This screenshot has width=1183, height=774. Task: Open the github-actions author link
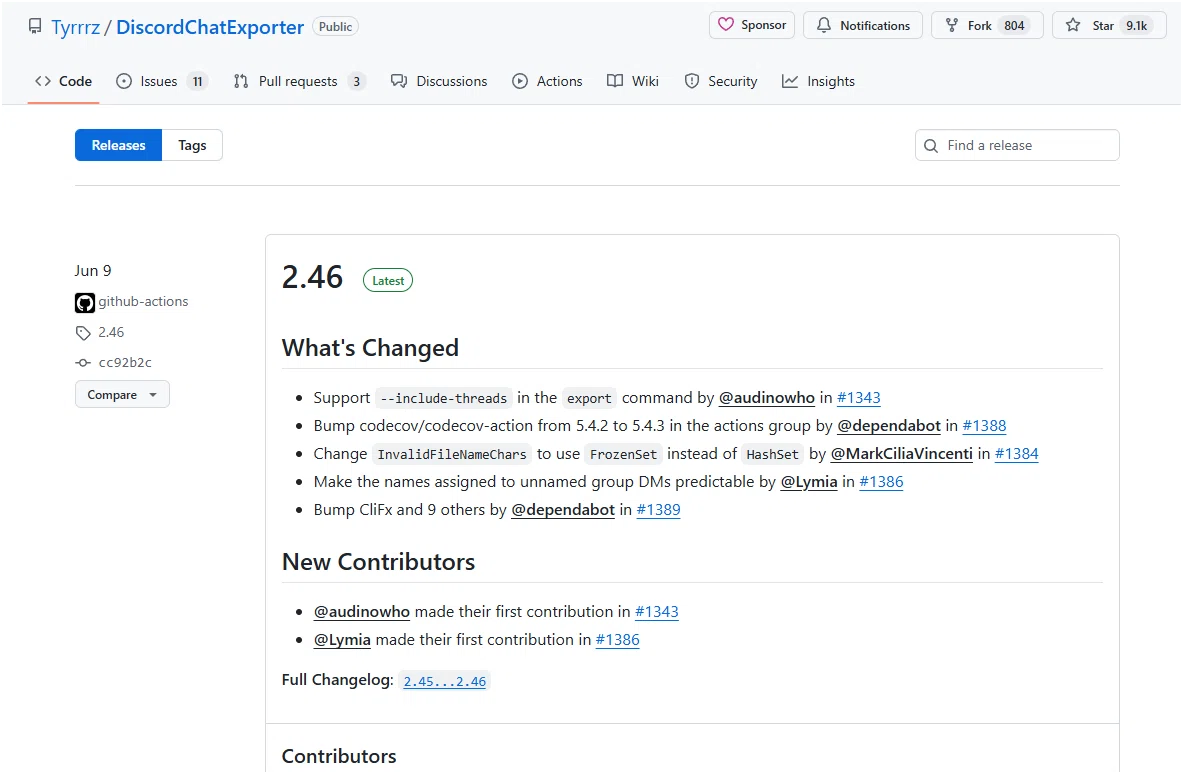[x=143, y=302]
